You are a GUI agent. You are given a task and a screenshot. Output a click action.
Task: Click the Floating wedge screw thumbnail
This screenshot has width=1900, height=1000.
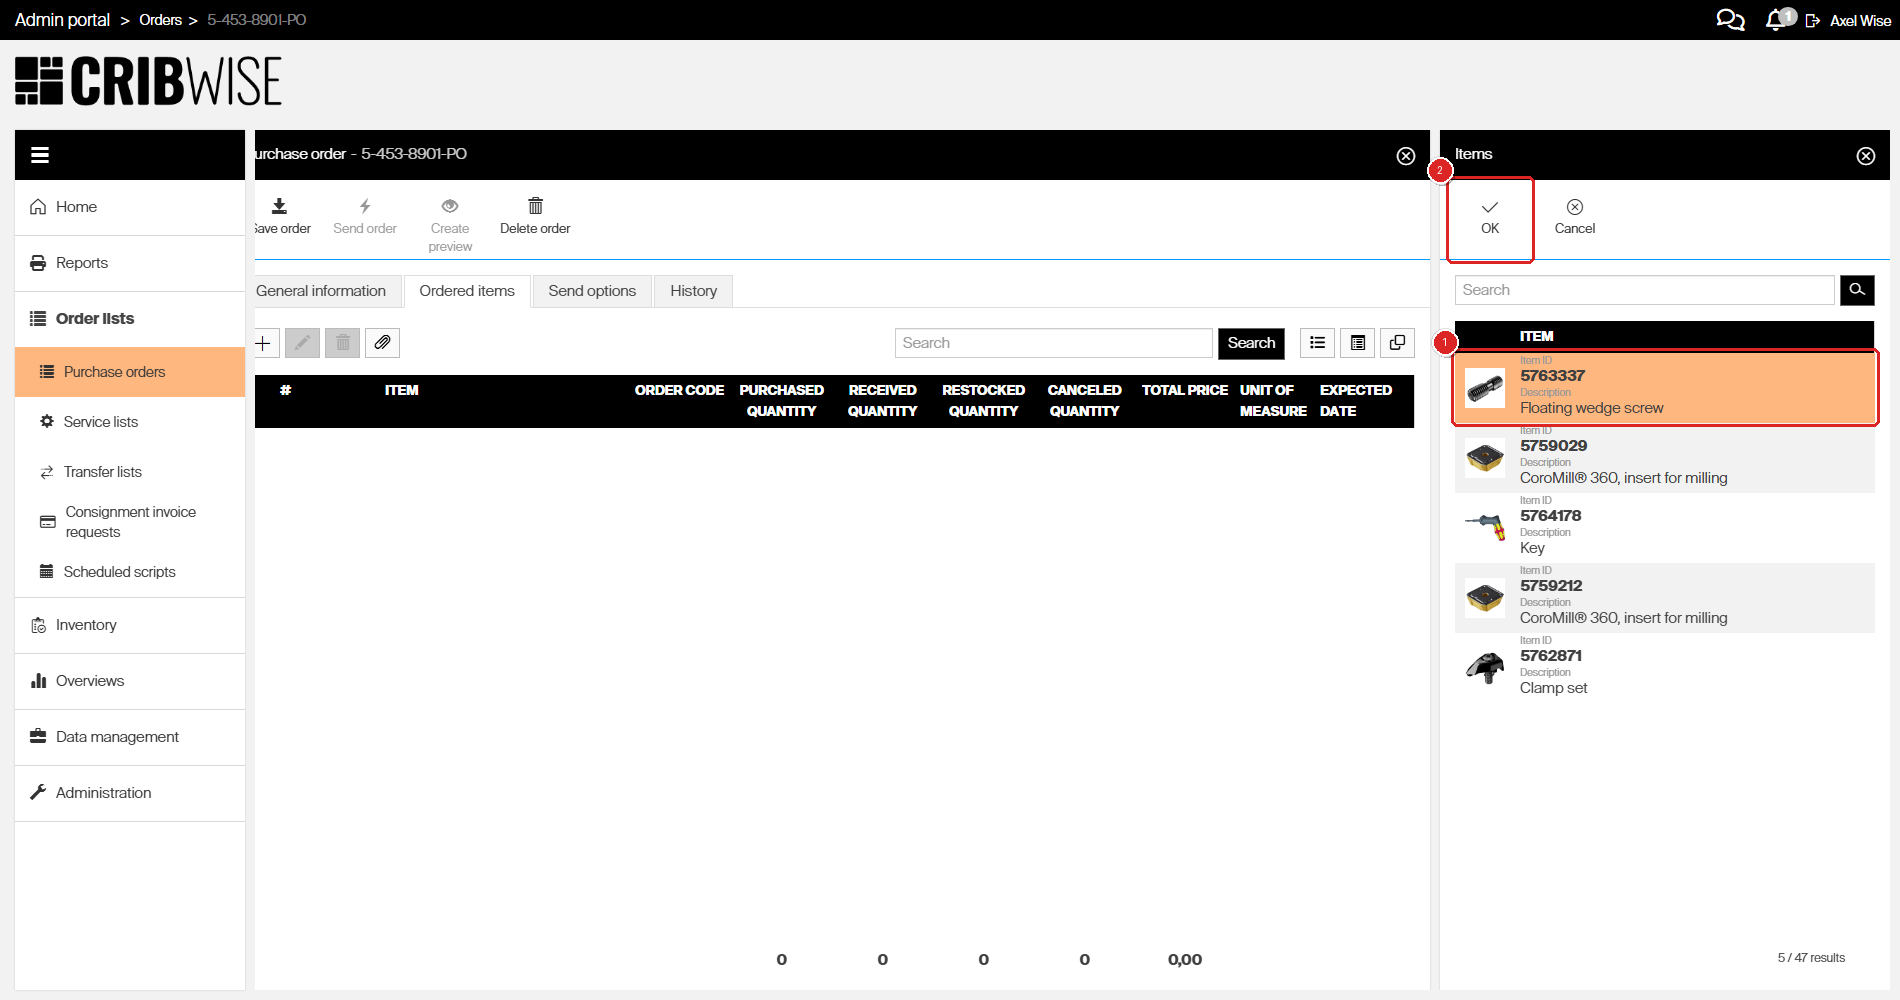coord(1485,388)
